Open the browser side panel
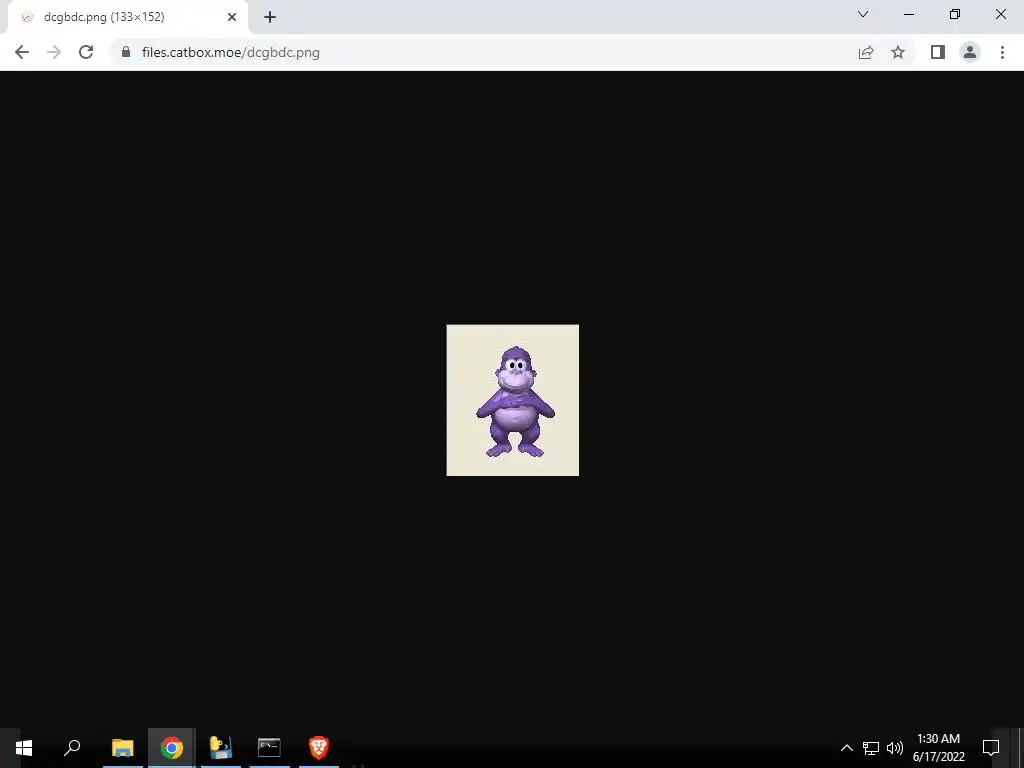1024x768 pixels. click(x=938, y=52)
